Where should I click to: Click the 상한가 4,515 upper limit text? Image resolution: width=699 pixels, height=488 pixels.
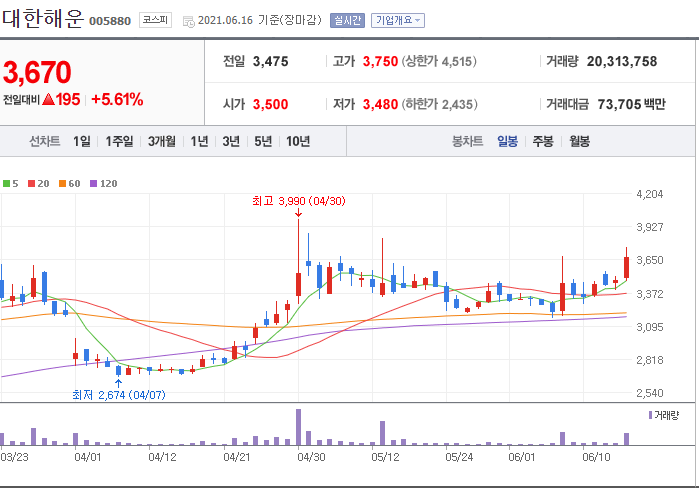point(439,62)
